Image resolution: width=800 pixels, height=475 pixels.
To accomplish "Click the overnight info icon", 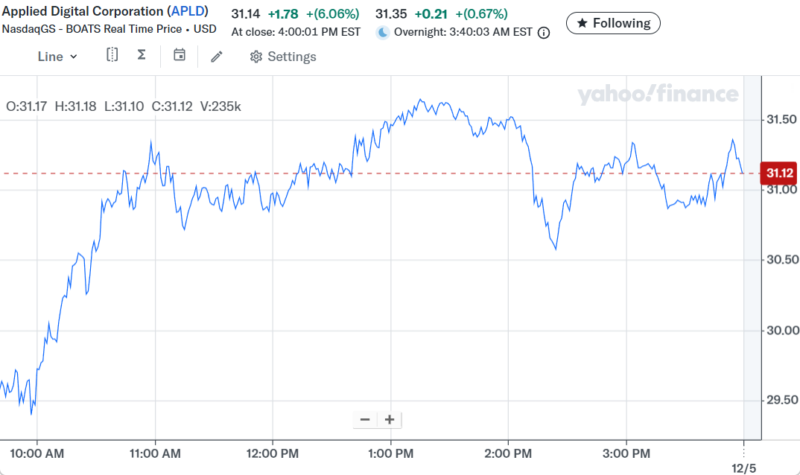I will click(x=544, y=33).
